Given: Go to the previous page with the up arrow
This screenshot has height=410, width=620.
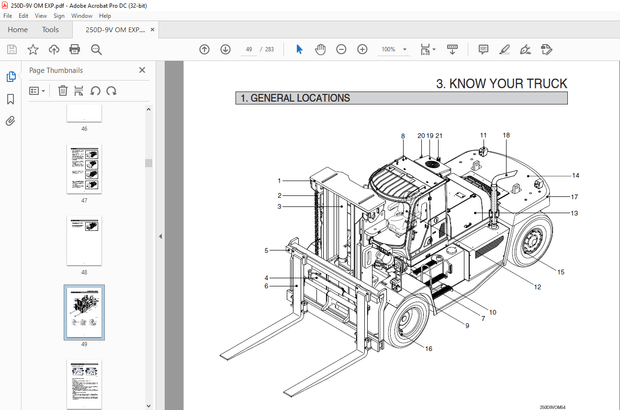Looking at the screenshot, I should pos(204,49).
